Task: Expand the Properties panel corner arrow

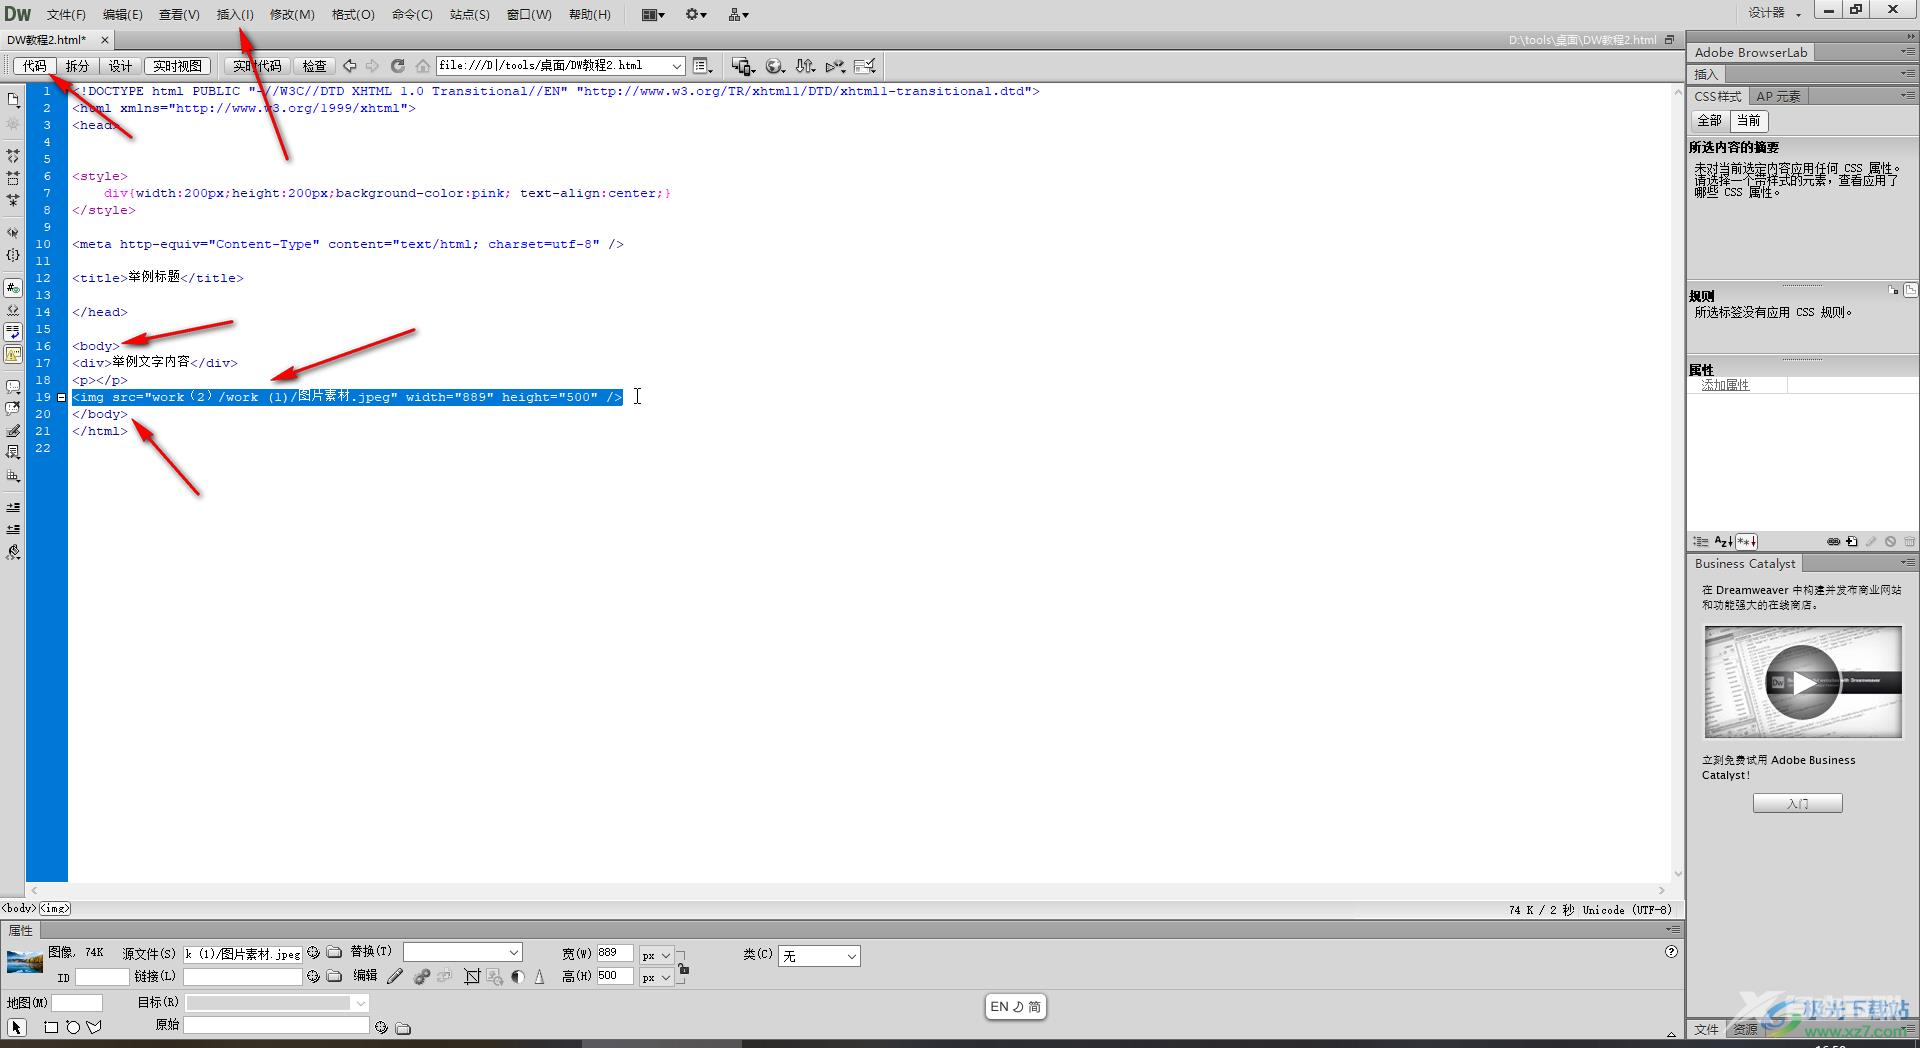Action: (x=1671, y=1034)
